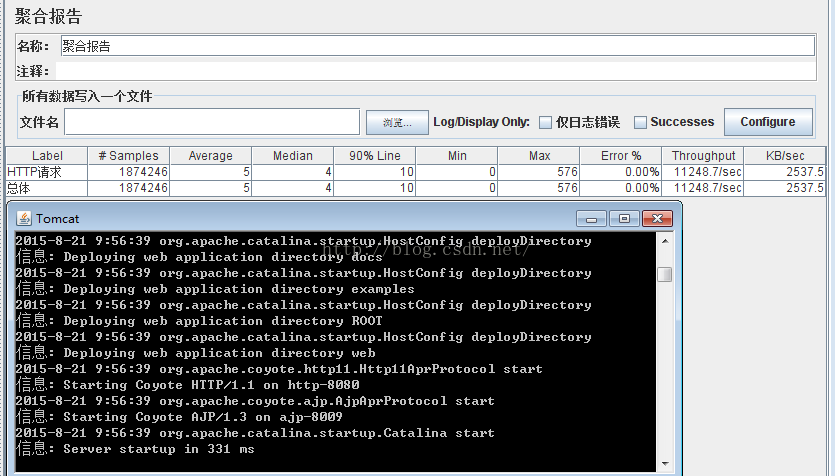The image size is (835, 476).
Task: Click the Average column header
Action: tap(210, 156)
